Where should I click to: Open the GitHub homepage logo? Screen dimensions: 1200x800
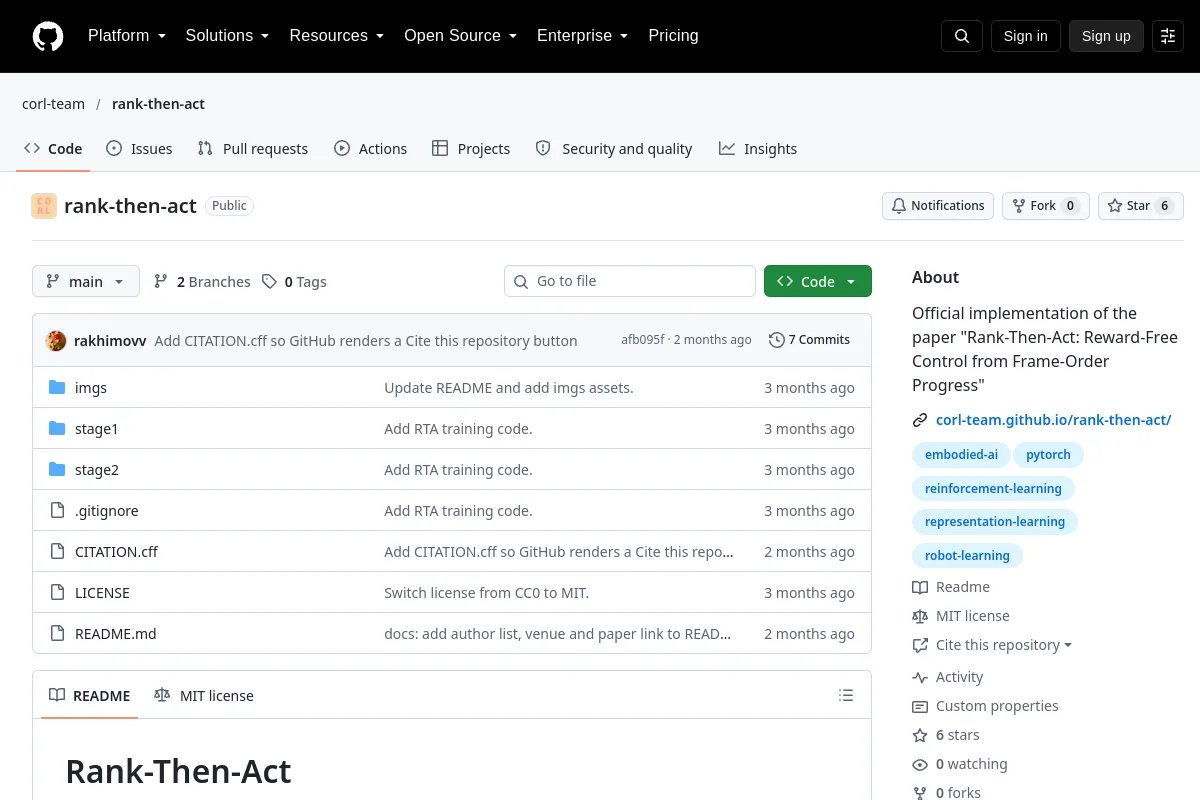coord(48,36)
